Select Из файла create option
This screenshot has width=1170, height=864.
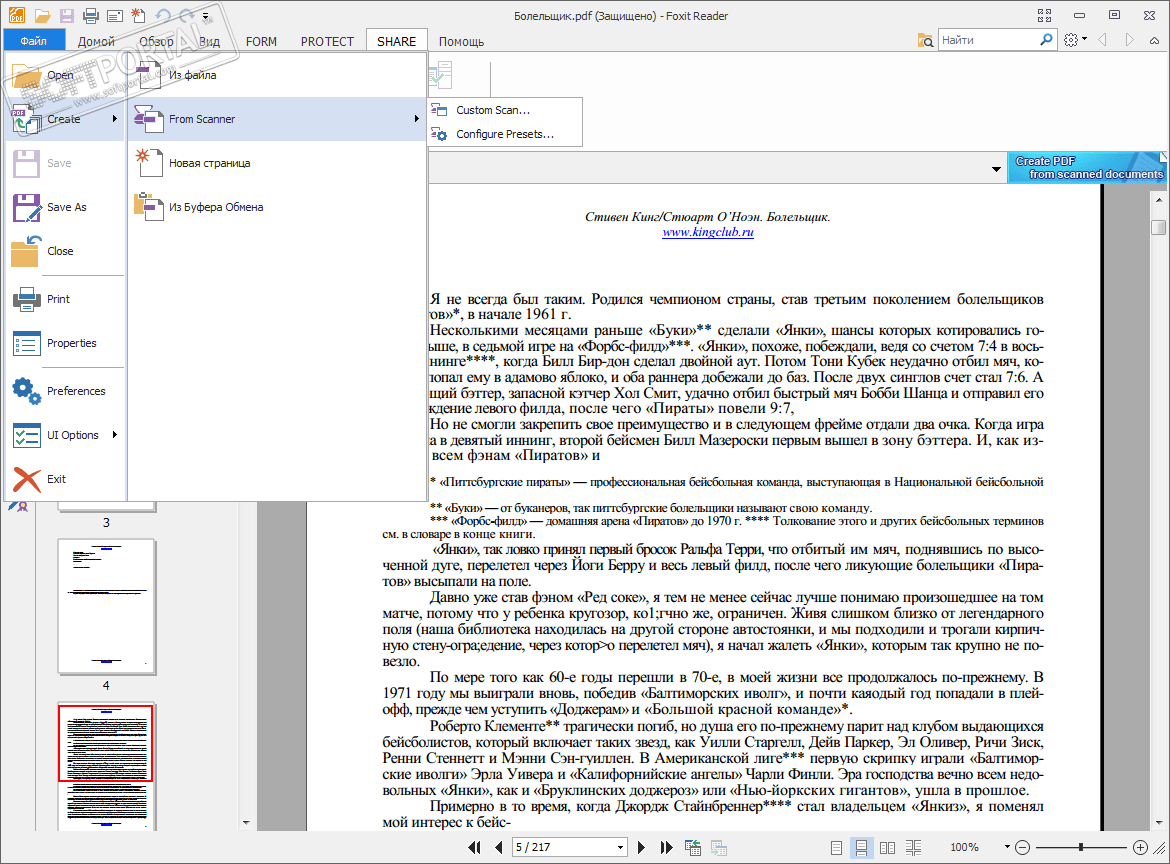coord(277,75)
